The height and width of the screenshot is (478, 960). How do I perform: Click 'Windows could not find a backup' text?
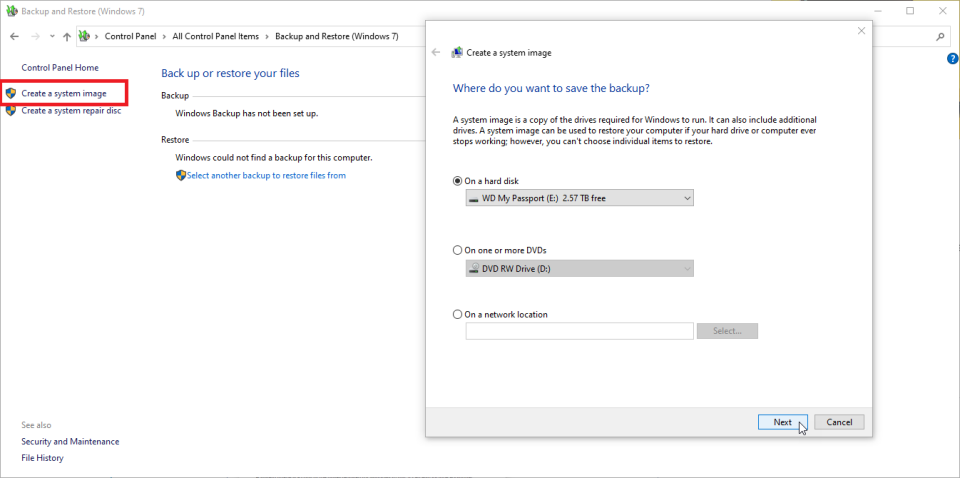[x=274, y=158]
